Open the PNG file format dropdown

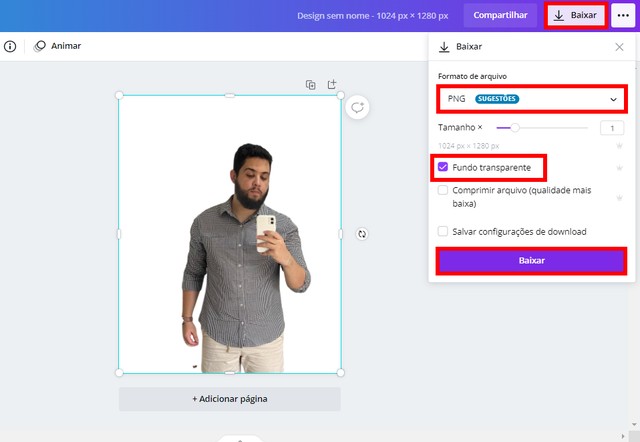coord(532,99)
